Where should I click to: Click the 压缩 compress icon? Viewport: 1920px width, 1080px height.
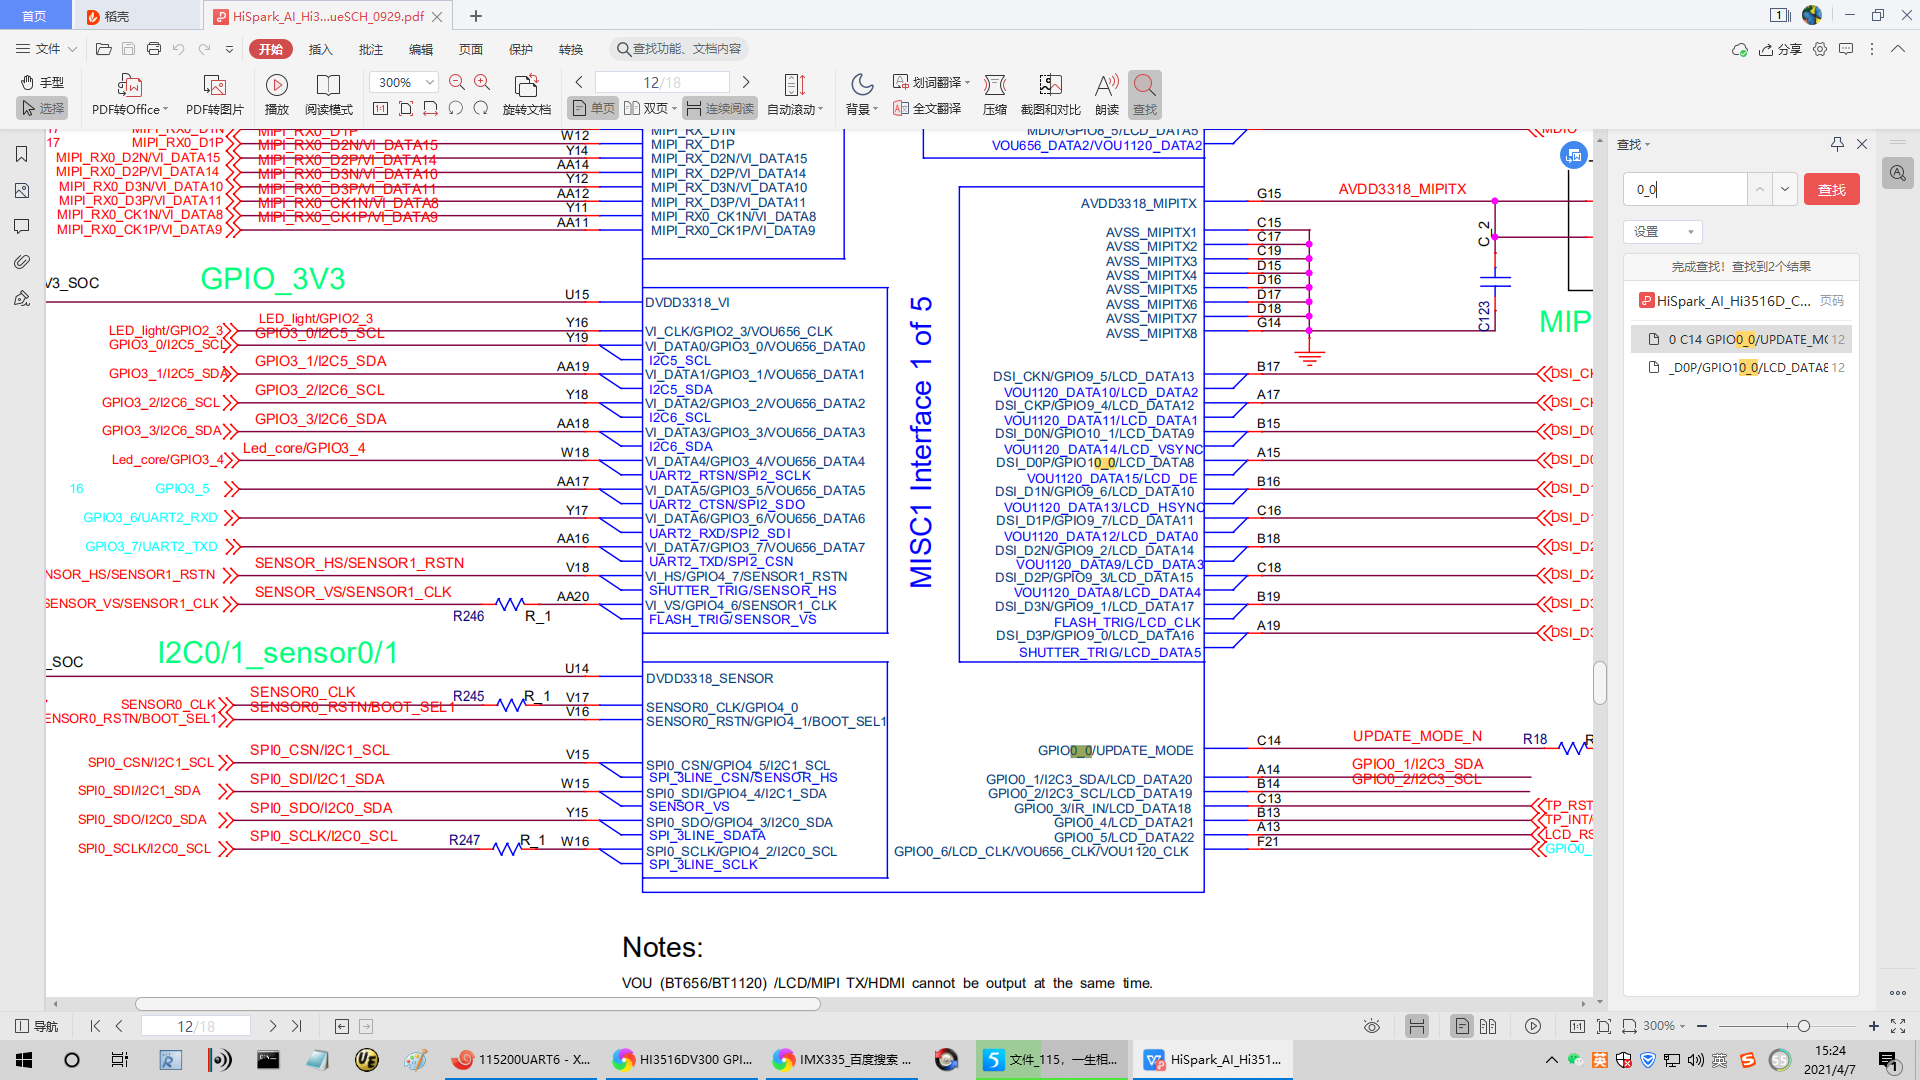tap(994, 85)
